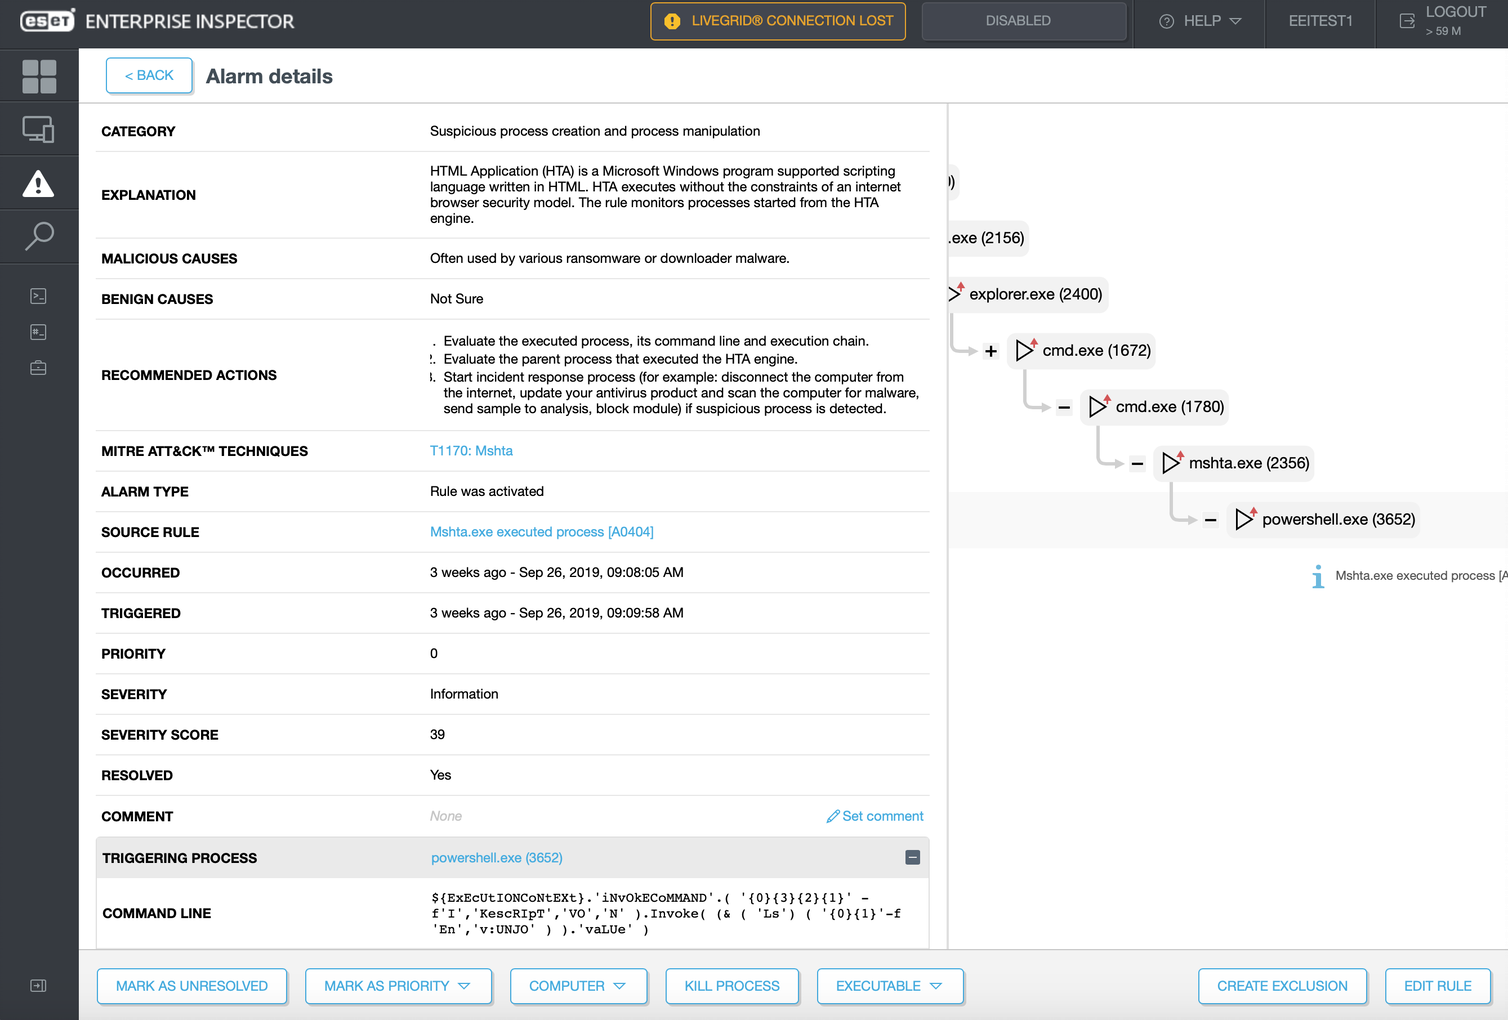The height and width of the screenshot is (1020, 1508).
Task: Collapse the mshta.exe (2356) node
Action: click(1137, 464)
